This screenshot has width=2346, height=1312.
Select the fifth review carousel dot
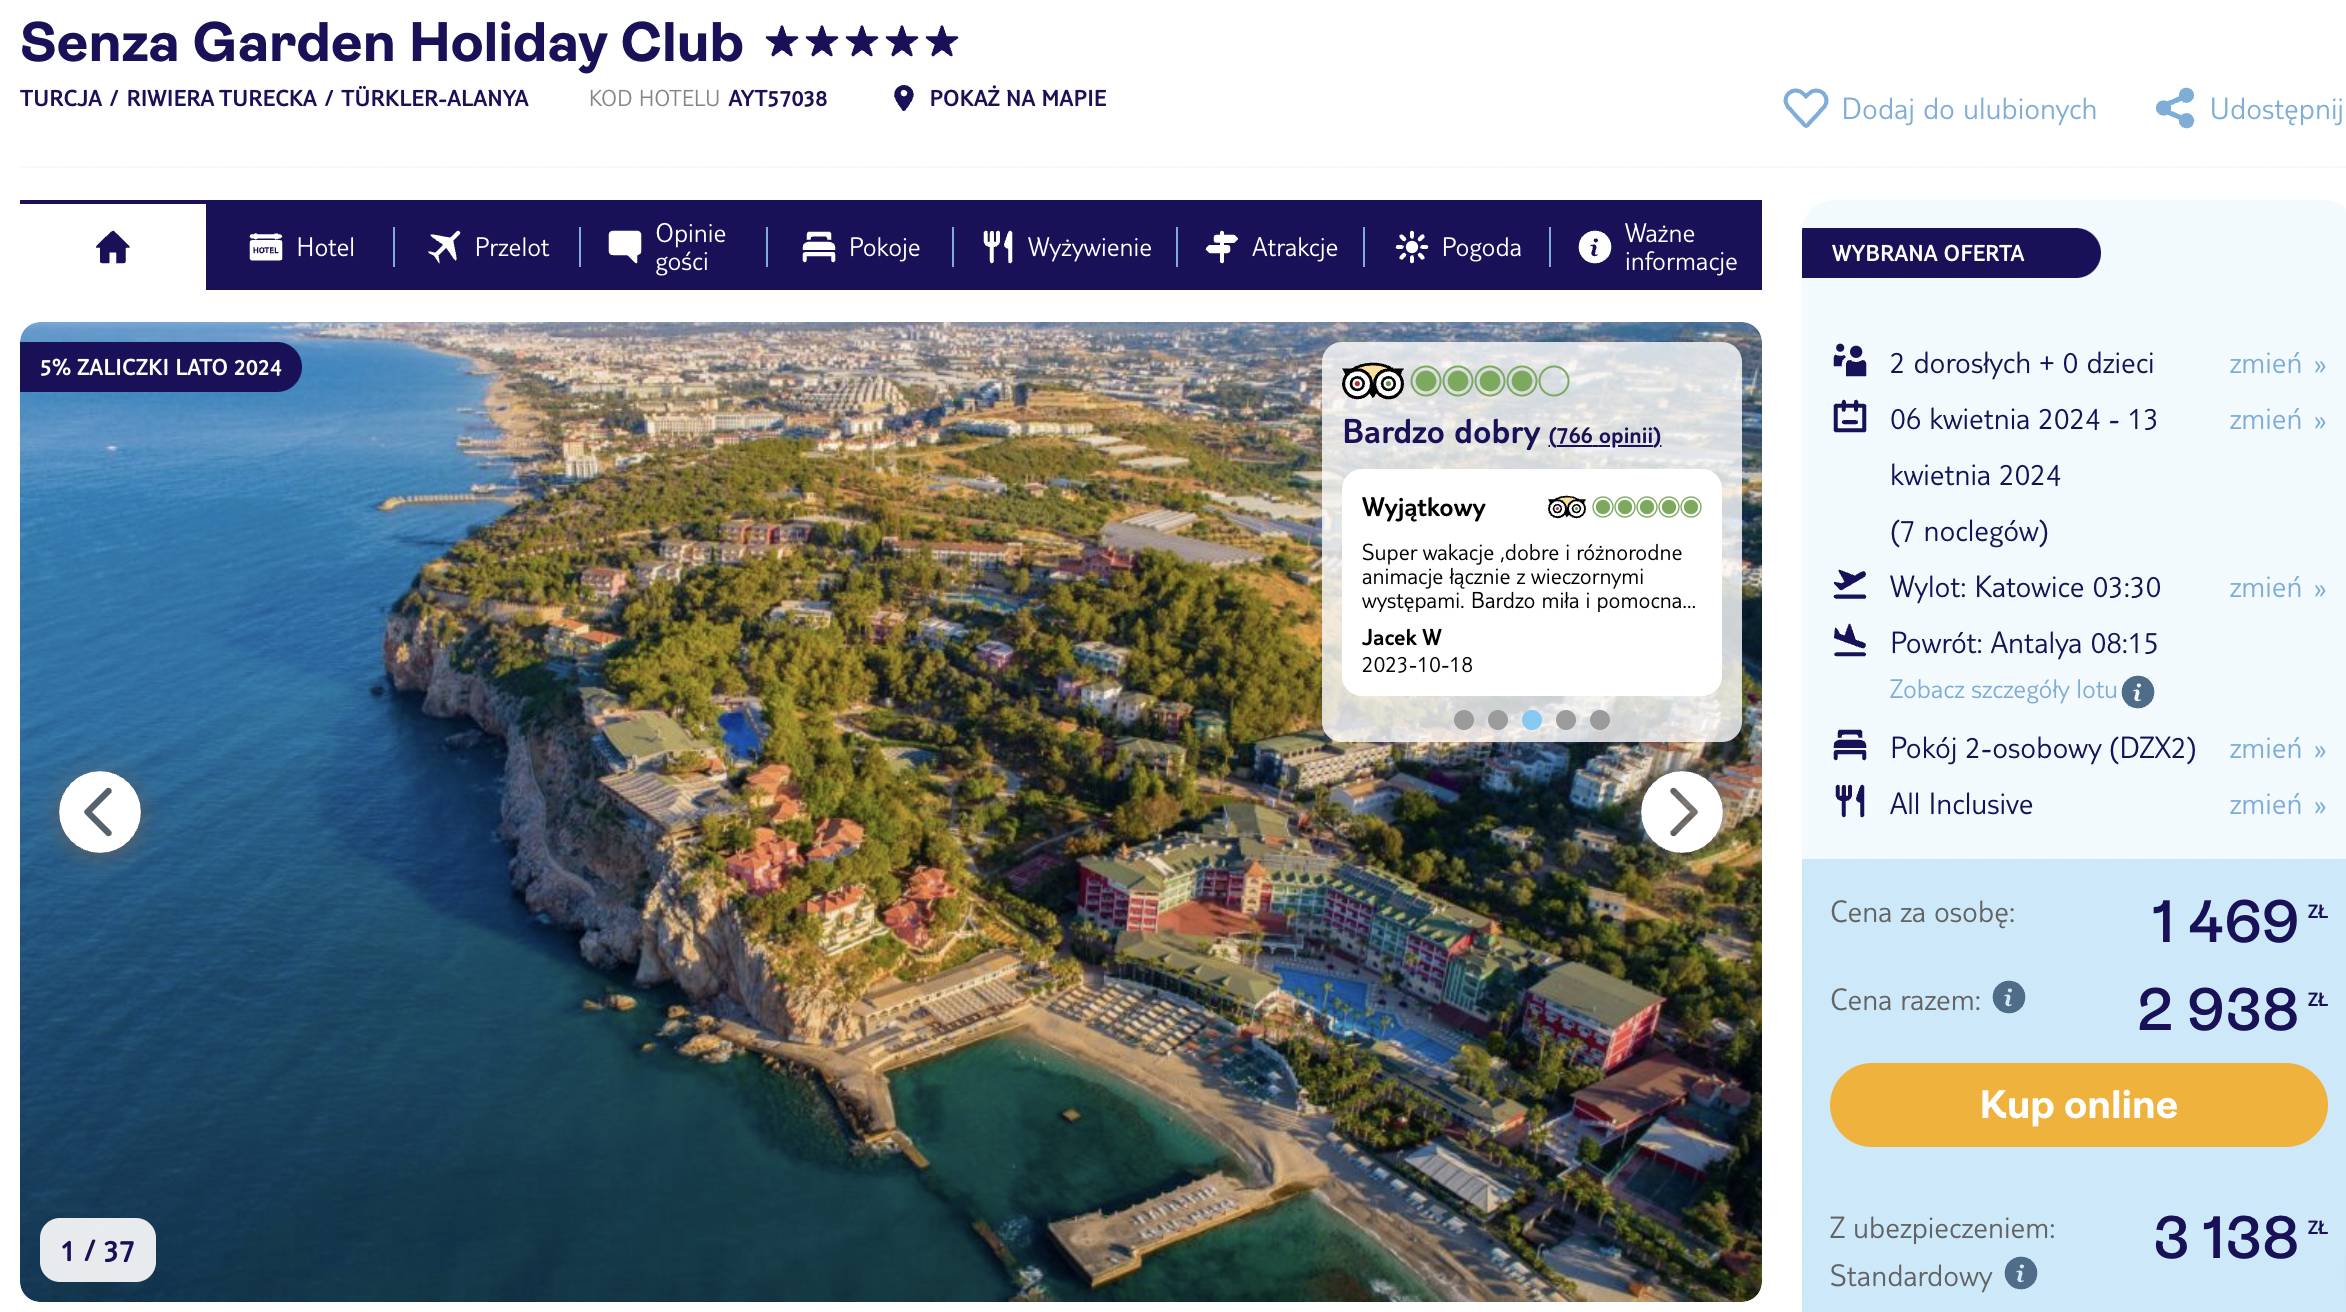[x=1600, y=719]
